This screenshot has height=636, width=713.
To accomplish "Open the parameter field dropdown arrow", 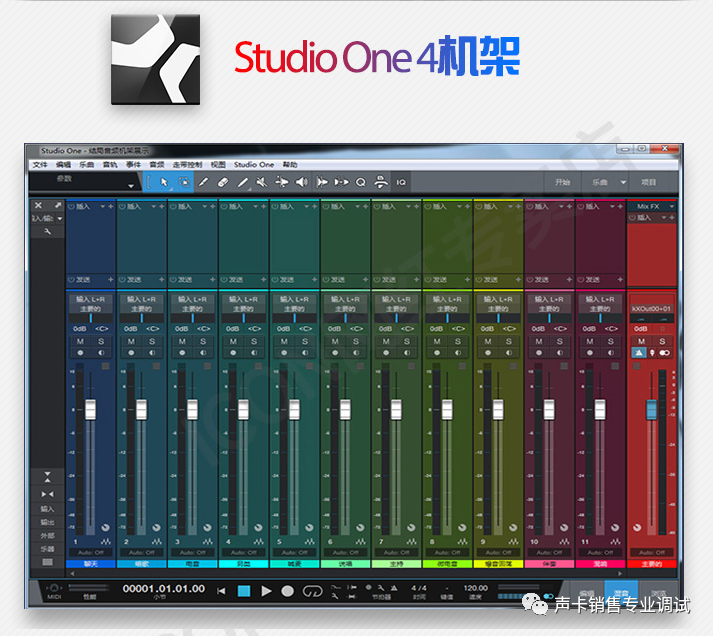I will (131, 185).
